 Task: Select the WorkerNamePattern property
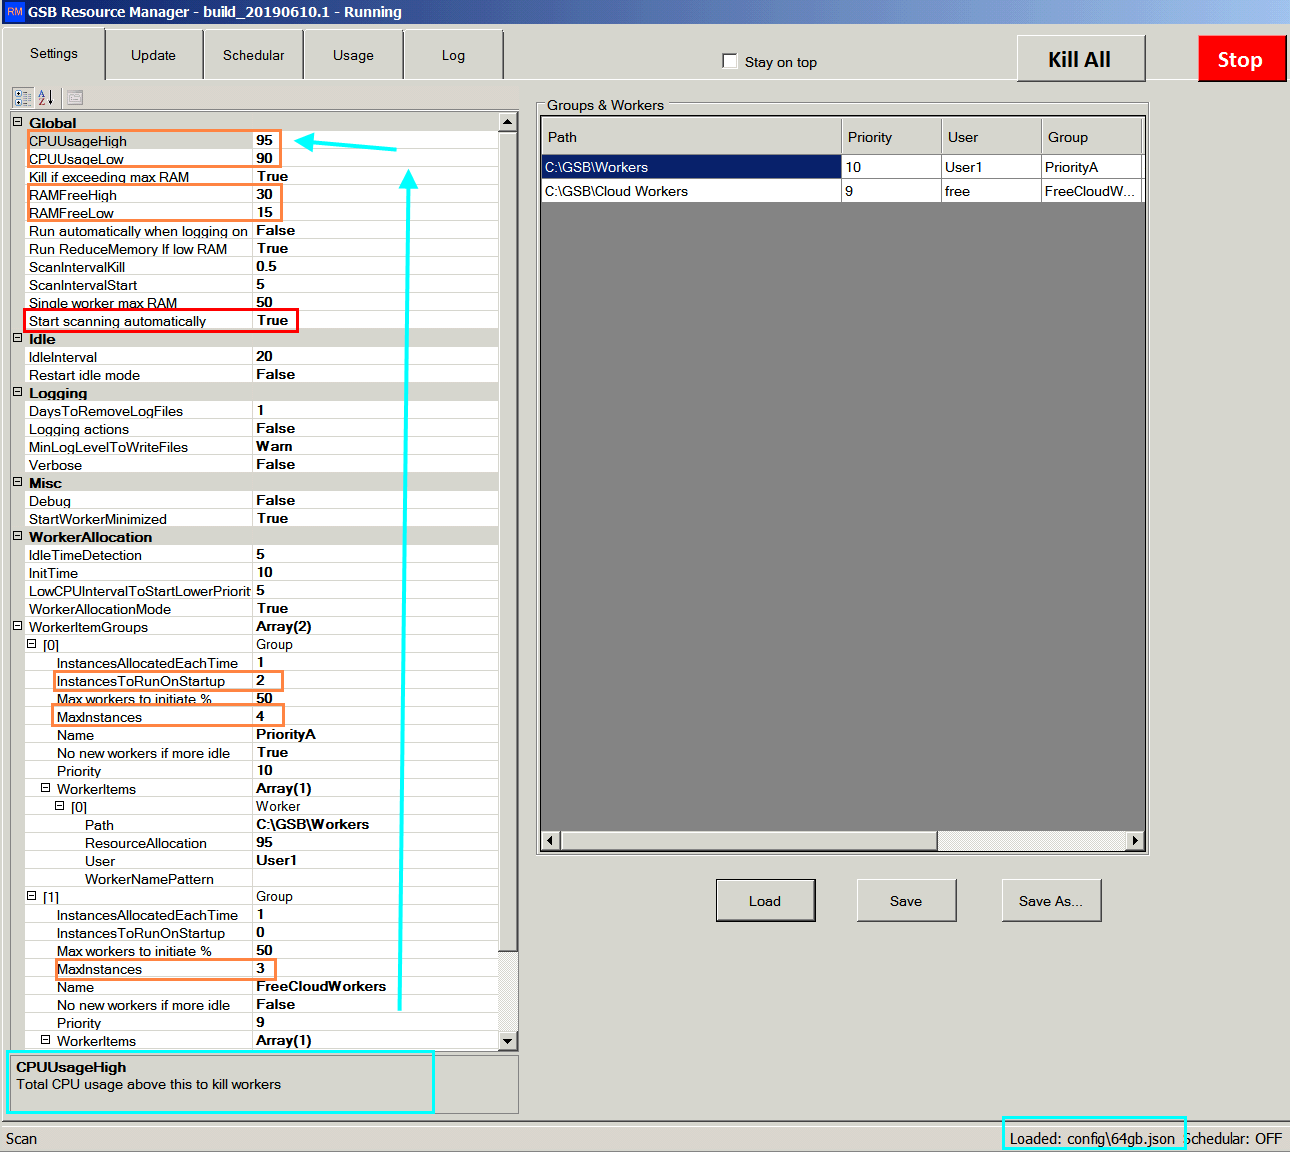click(261, 878)
